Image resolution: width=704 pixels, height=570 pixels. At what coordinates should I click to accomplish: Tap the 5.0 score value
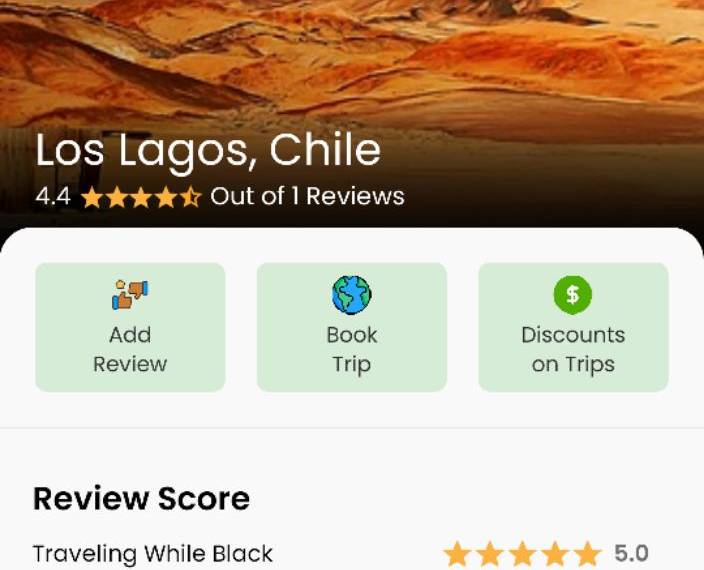[631, 553]
